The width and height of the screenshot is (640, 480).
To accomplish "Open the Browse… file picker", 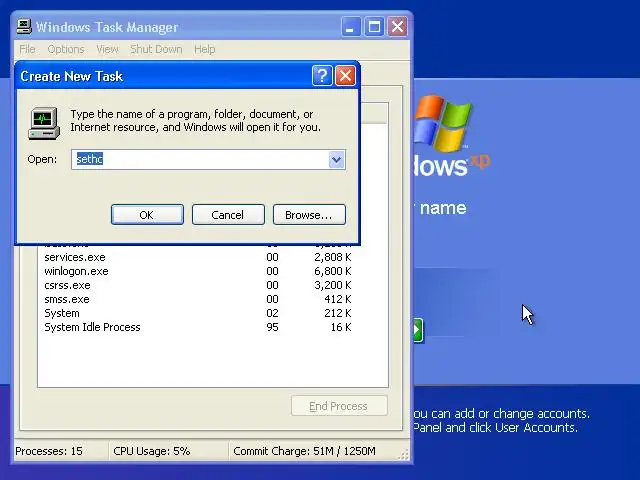I will (x=309, y=215).
